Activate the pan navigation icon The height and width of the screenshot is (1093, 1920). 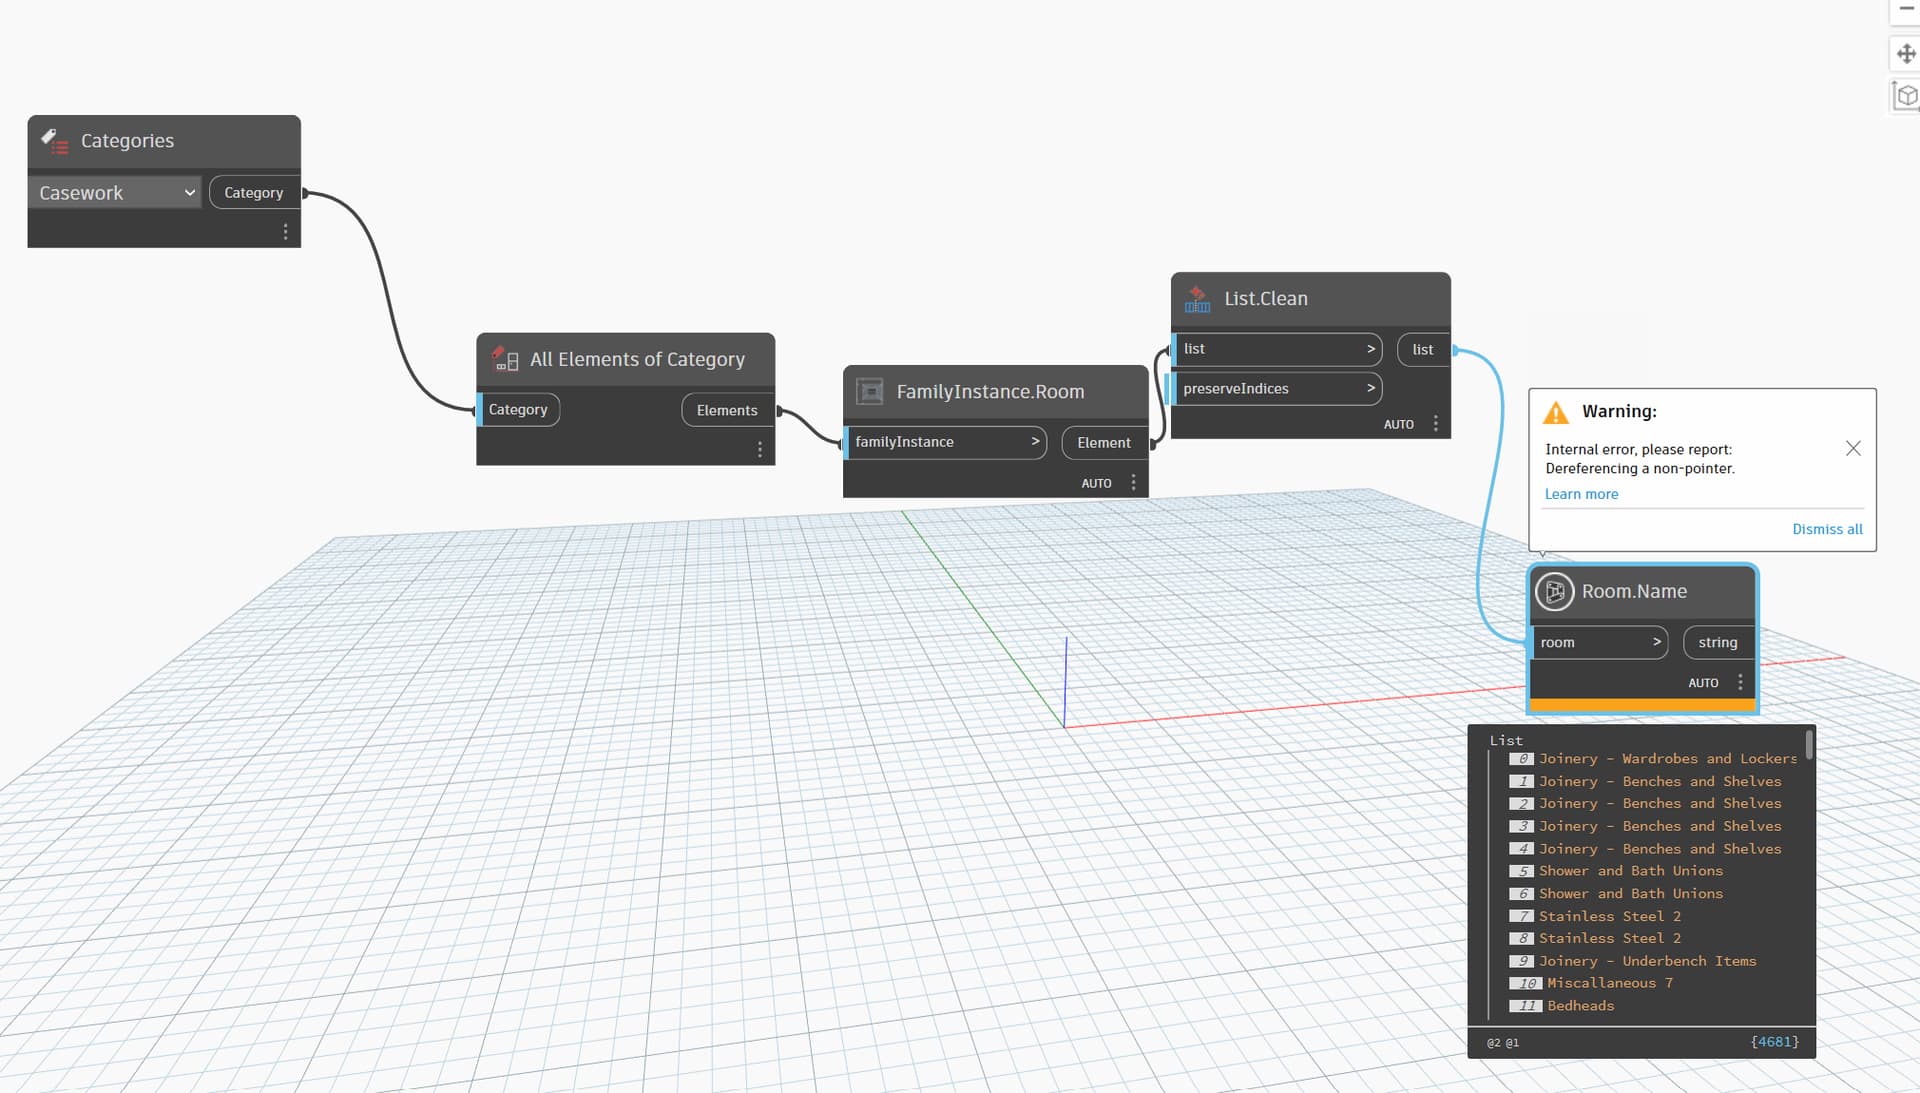click(x=1905, y=54)
